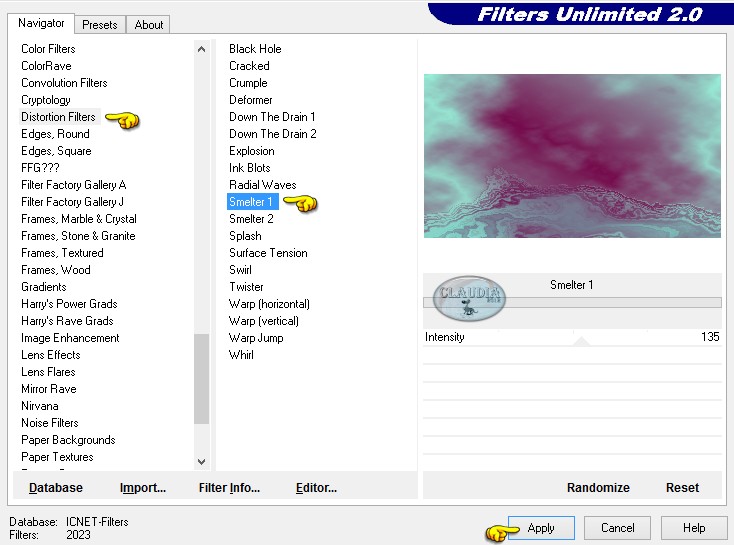This screenshot has height=545, width=734.
Task: Open the About tab
Action: (148, 25)
